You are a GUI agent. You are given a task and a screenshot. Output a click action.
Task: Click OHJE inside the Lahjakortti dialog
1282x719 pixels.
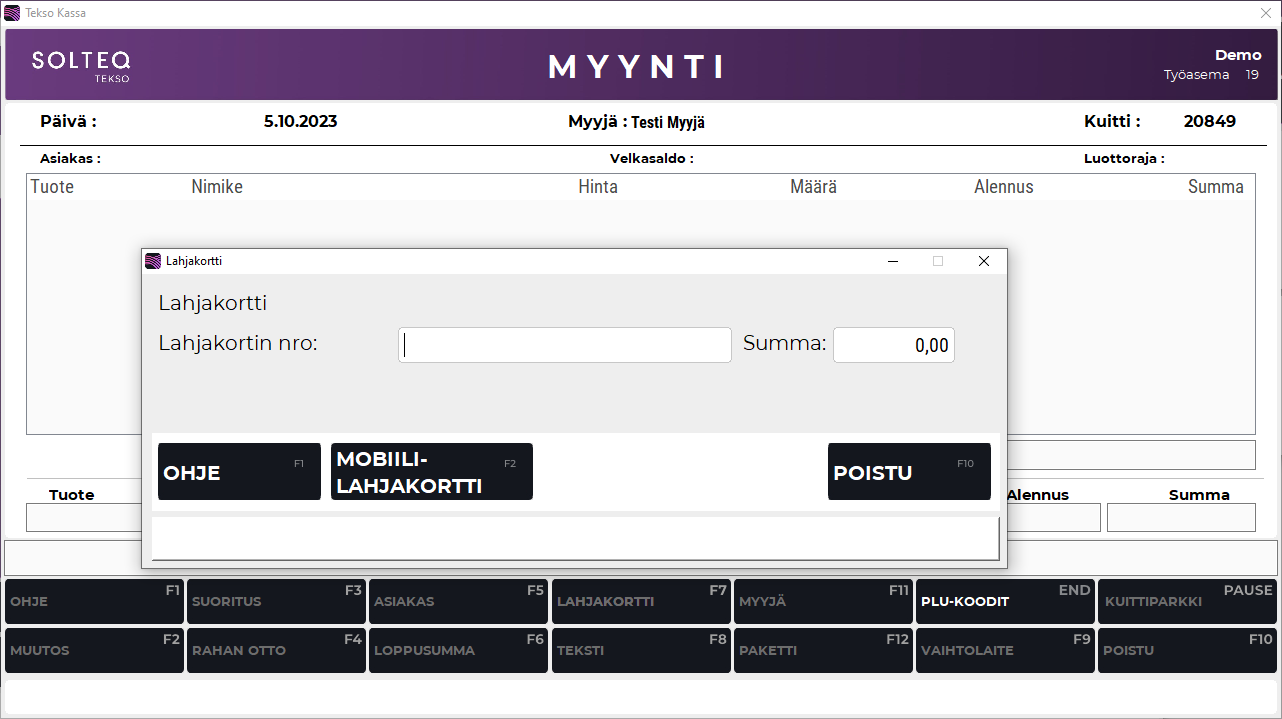pyautogui.click(x=238, y=471)
